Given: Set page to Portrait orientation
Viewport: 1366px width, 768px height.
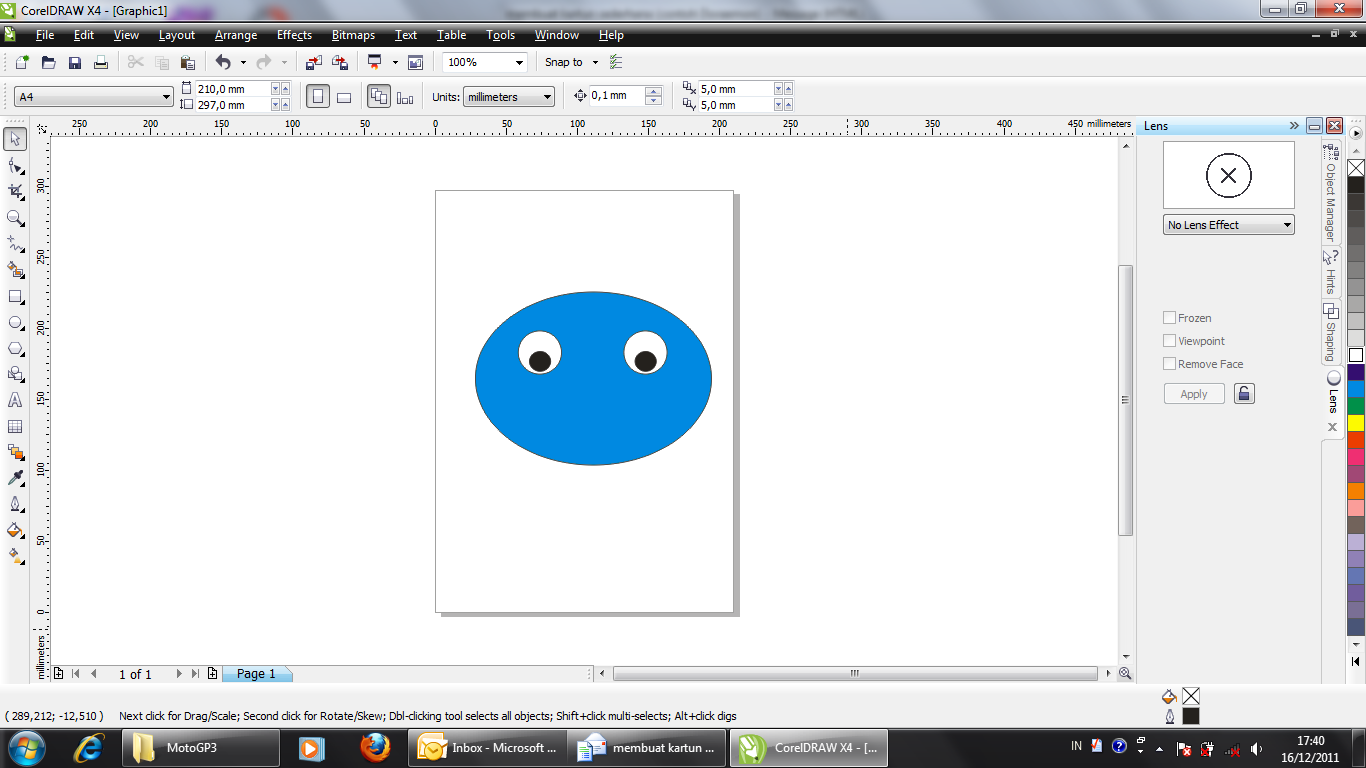Looking at the screenshot, I should coord(318,97).
